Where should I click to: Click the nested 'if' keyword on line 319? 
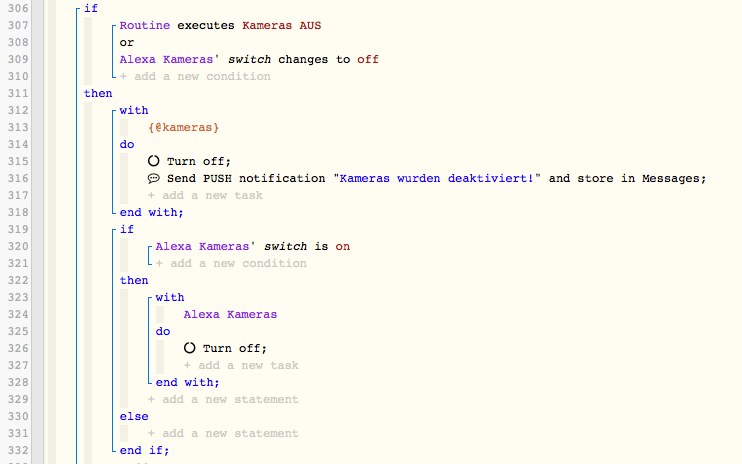[127, 229]
